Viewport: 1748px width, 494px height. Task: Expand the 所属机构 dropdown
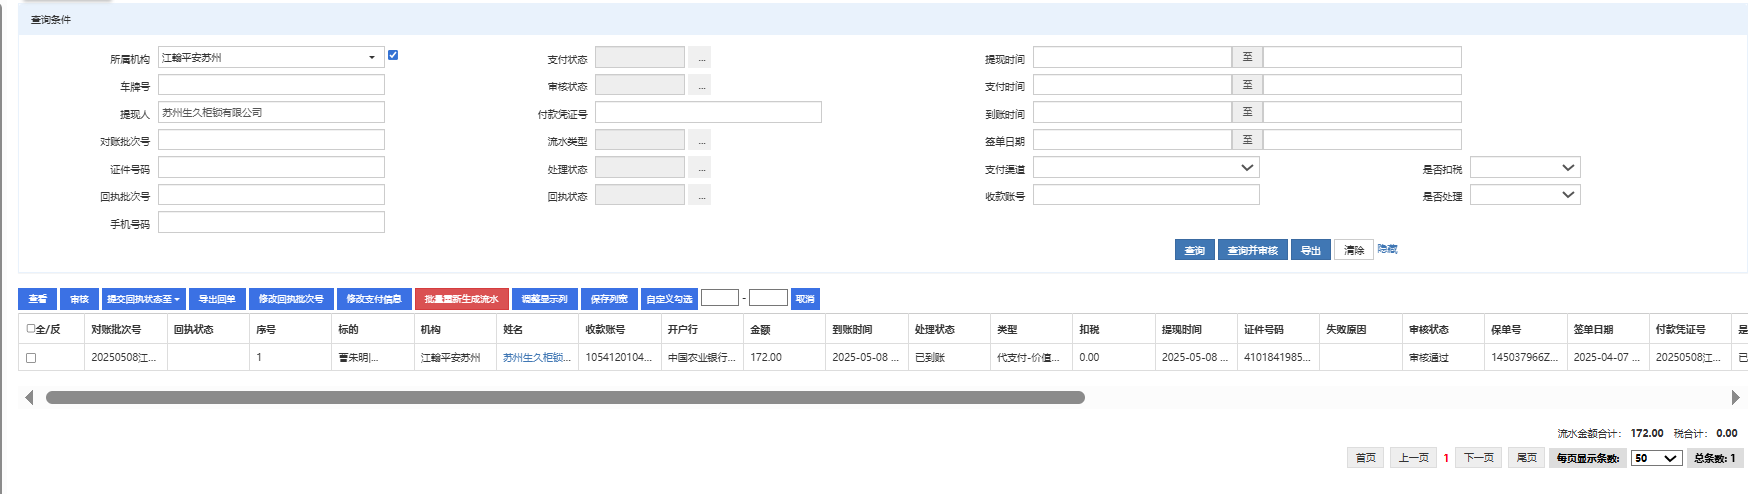coord(372,58)
